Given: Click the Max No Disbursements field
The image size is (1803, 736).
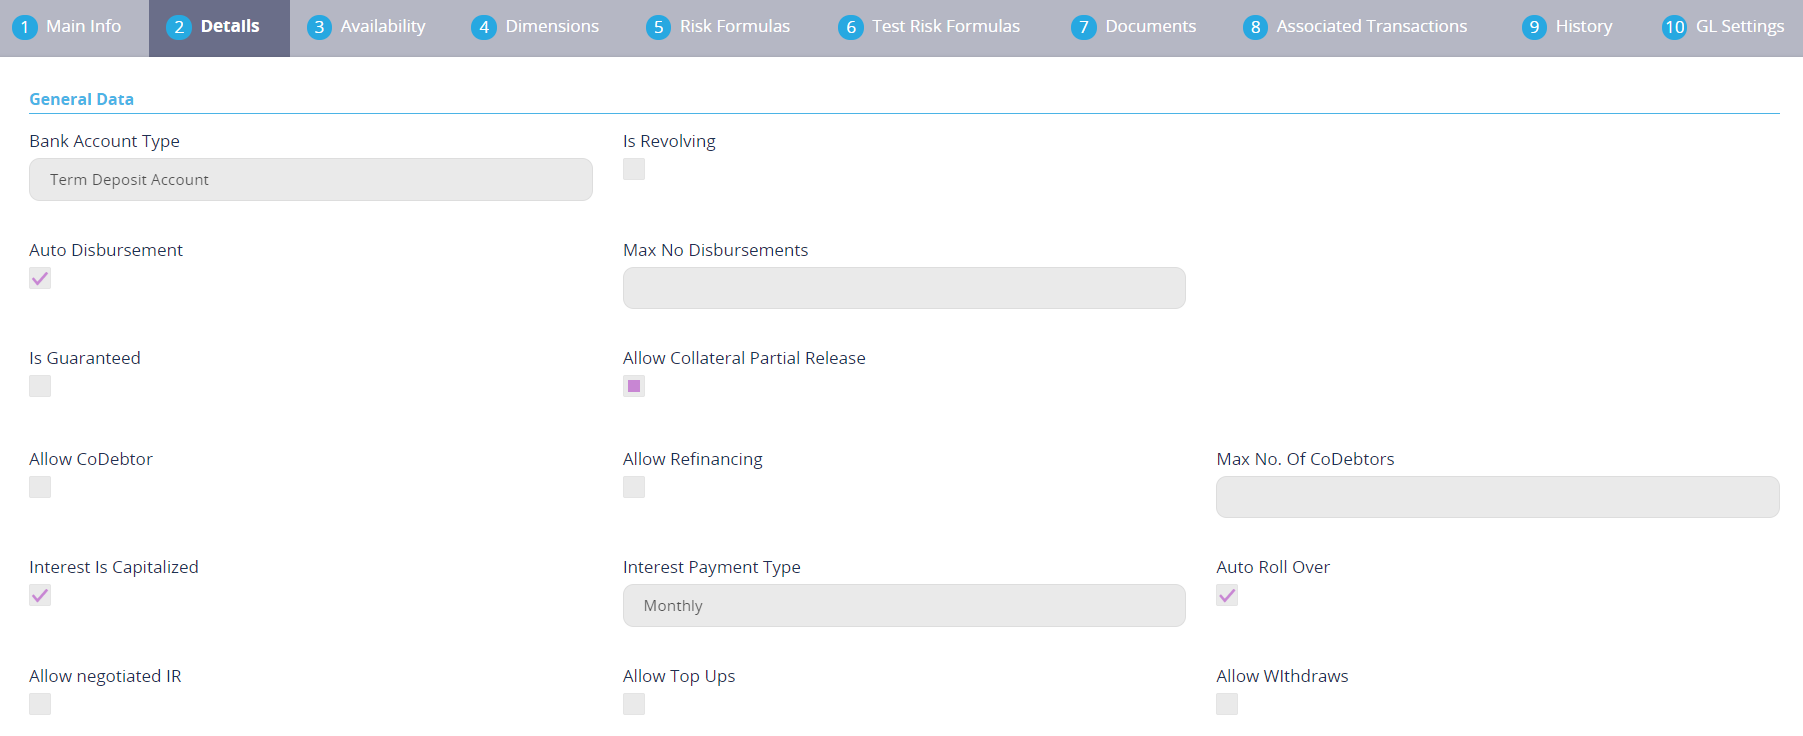Looking at the screenshot, I should tap(903, 288).
